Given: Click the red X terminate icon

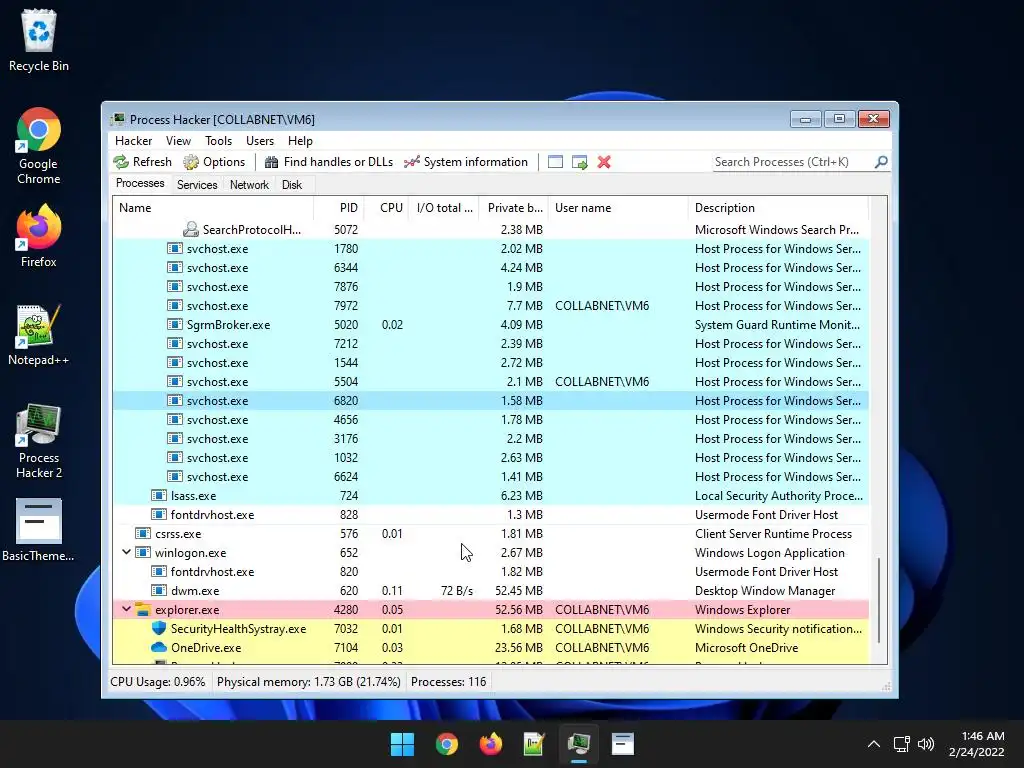Looking at the screenshot, I should pos(604,162).
